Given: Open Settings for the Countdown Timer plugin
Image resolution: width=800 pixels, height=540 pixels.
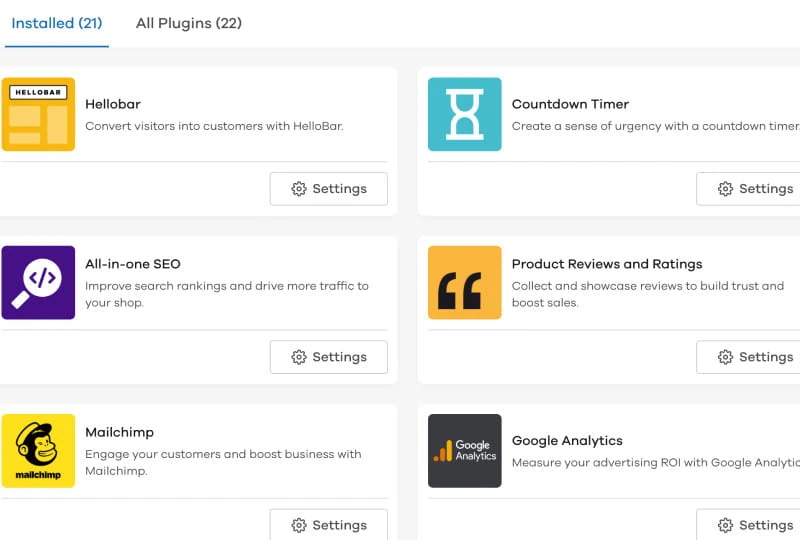Looking at the screenshot, I should click(748, 189).
